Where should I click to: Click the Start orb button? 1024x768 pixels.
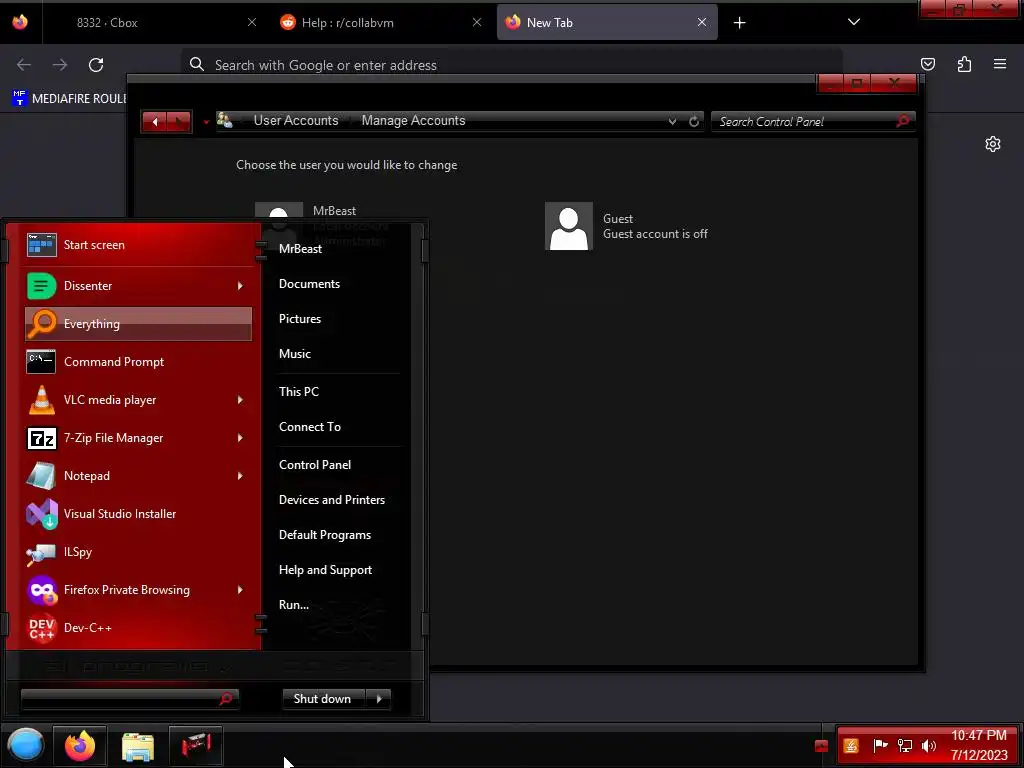click(25, 745)
